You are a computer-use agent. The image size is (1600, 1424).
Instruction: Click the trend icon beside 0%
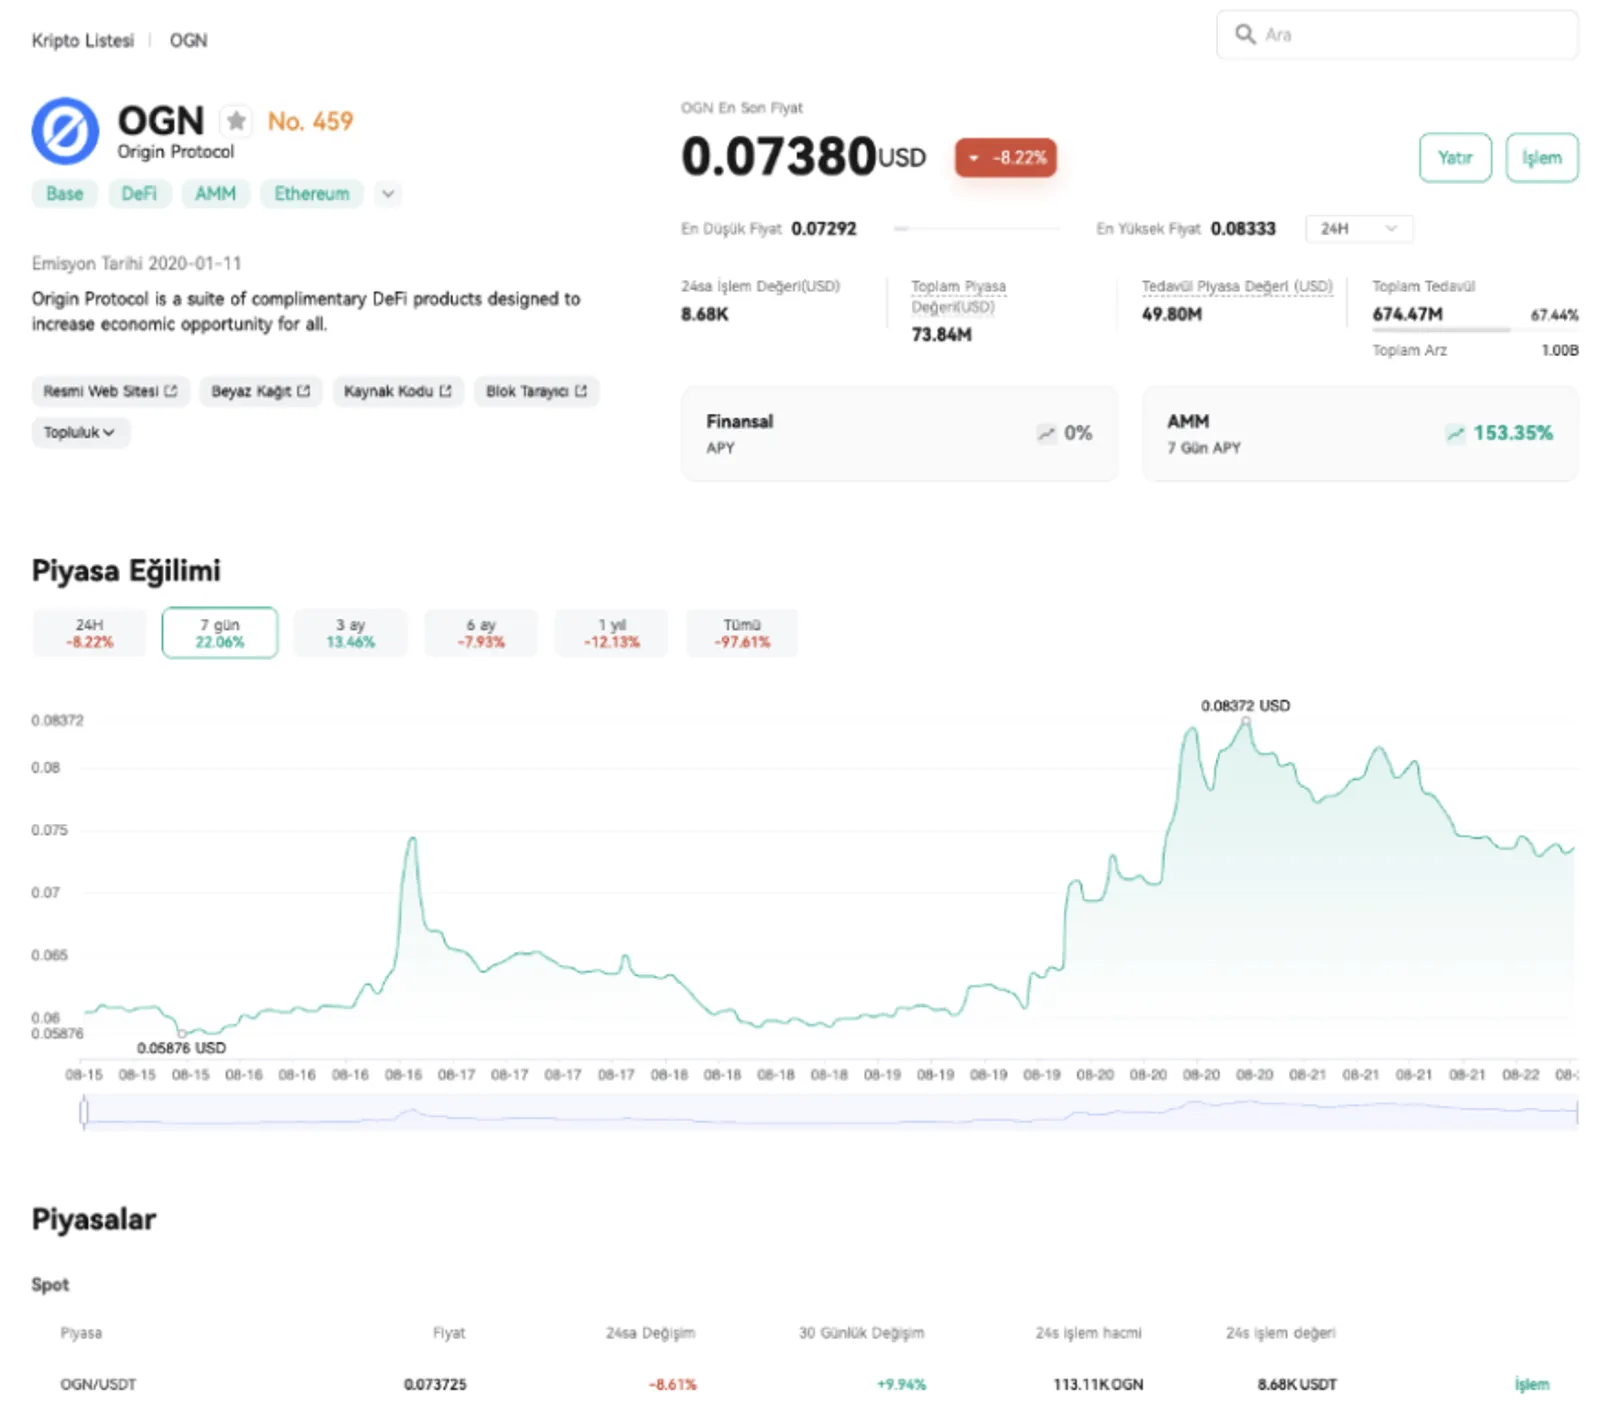tap(1046, 433)
